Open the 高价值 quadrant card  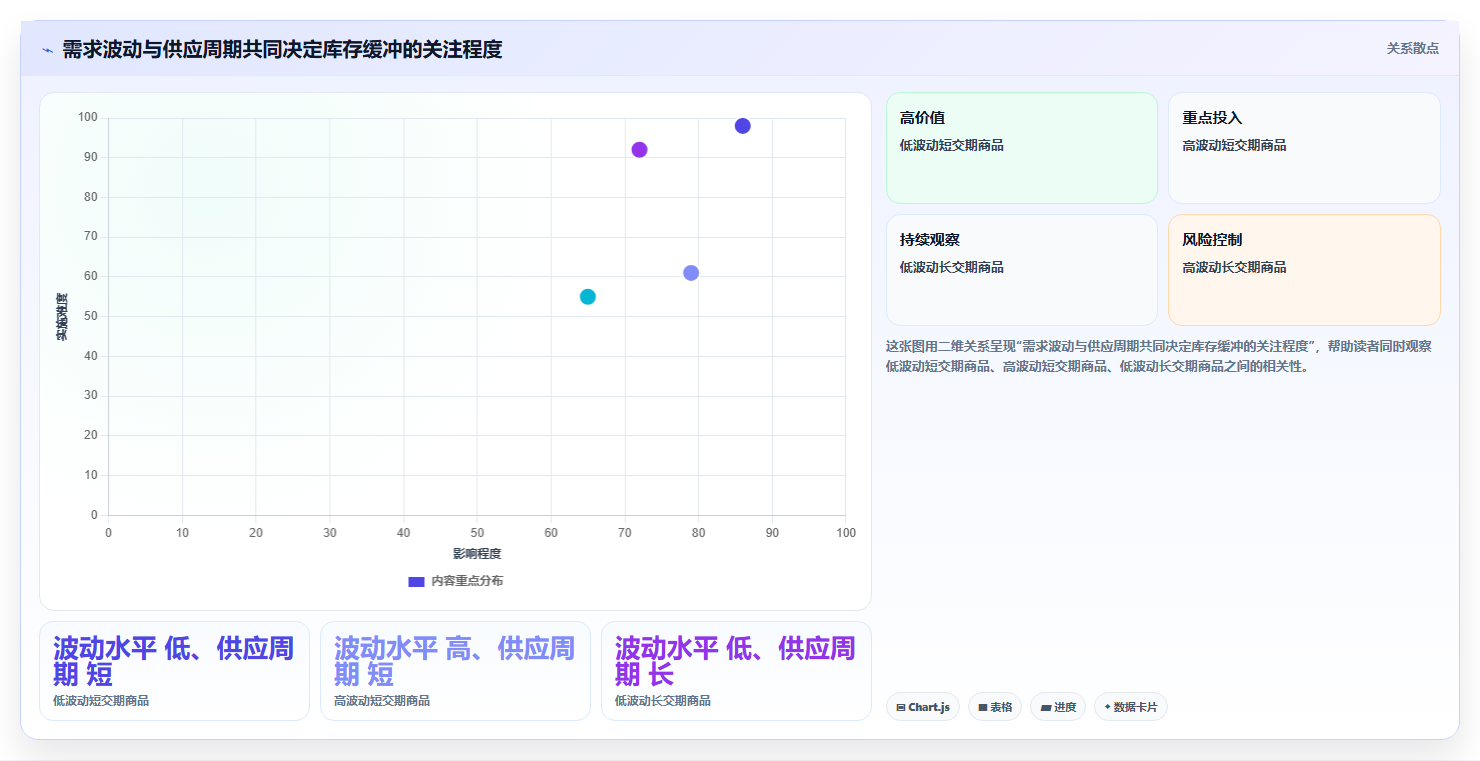click(x=1021, y=148)
